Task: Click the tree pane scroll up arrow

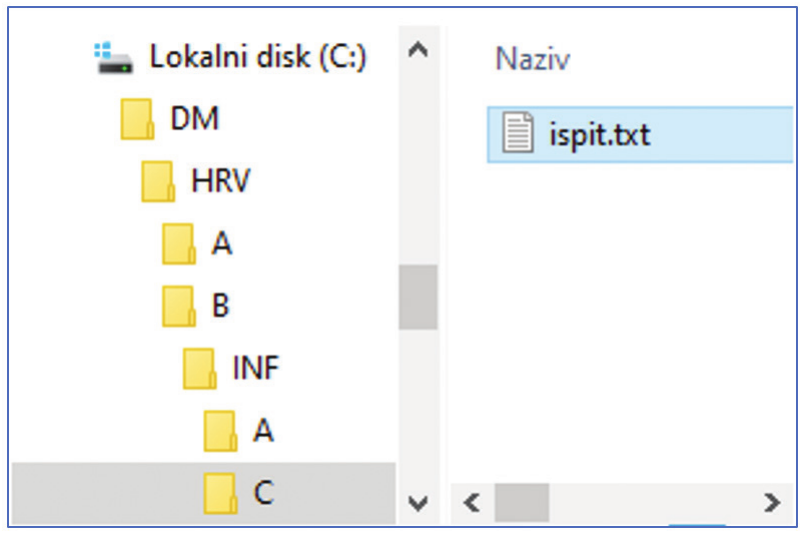Action: pyautogui.click(x=418, y=50)
